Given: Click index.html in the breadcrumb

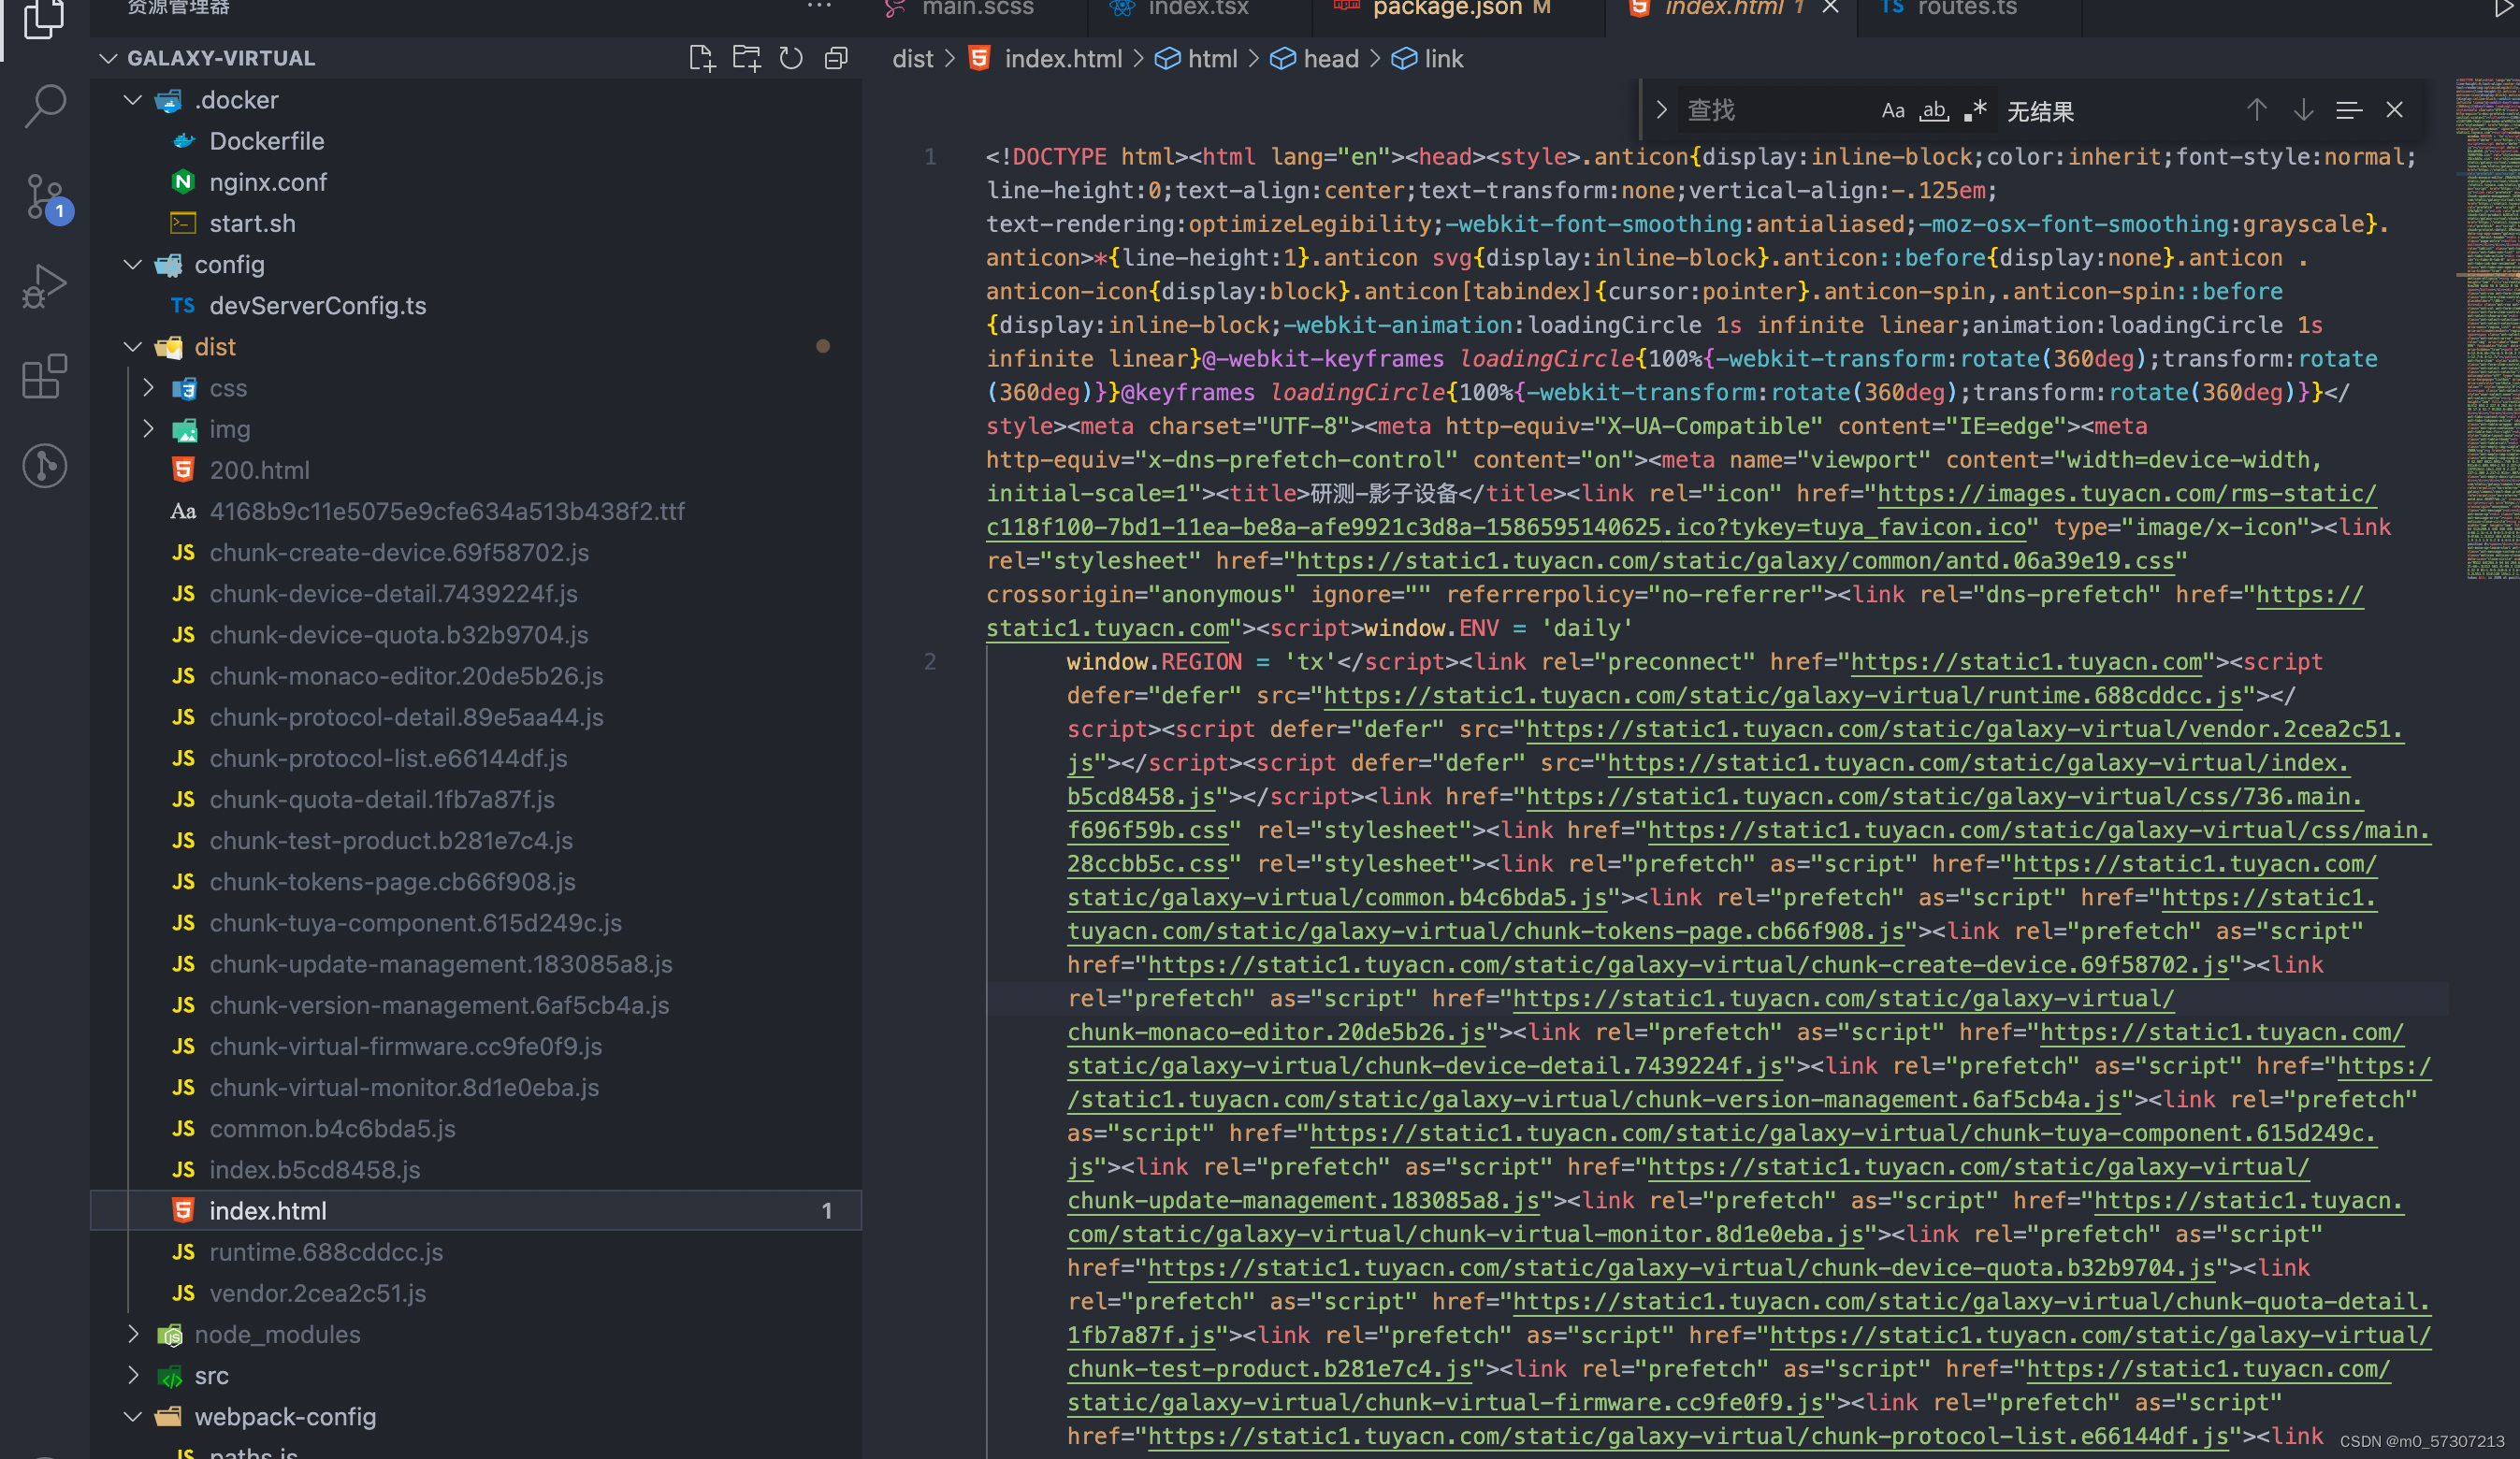Looking at the screenshot, I should coord(1063,59).
